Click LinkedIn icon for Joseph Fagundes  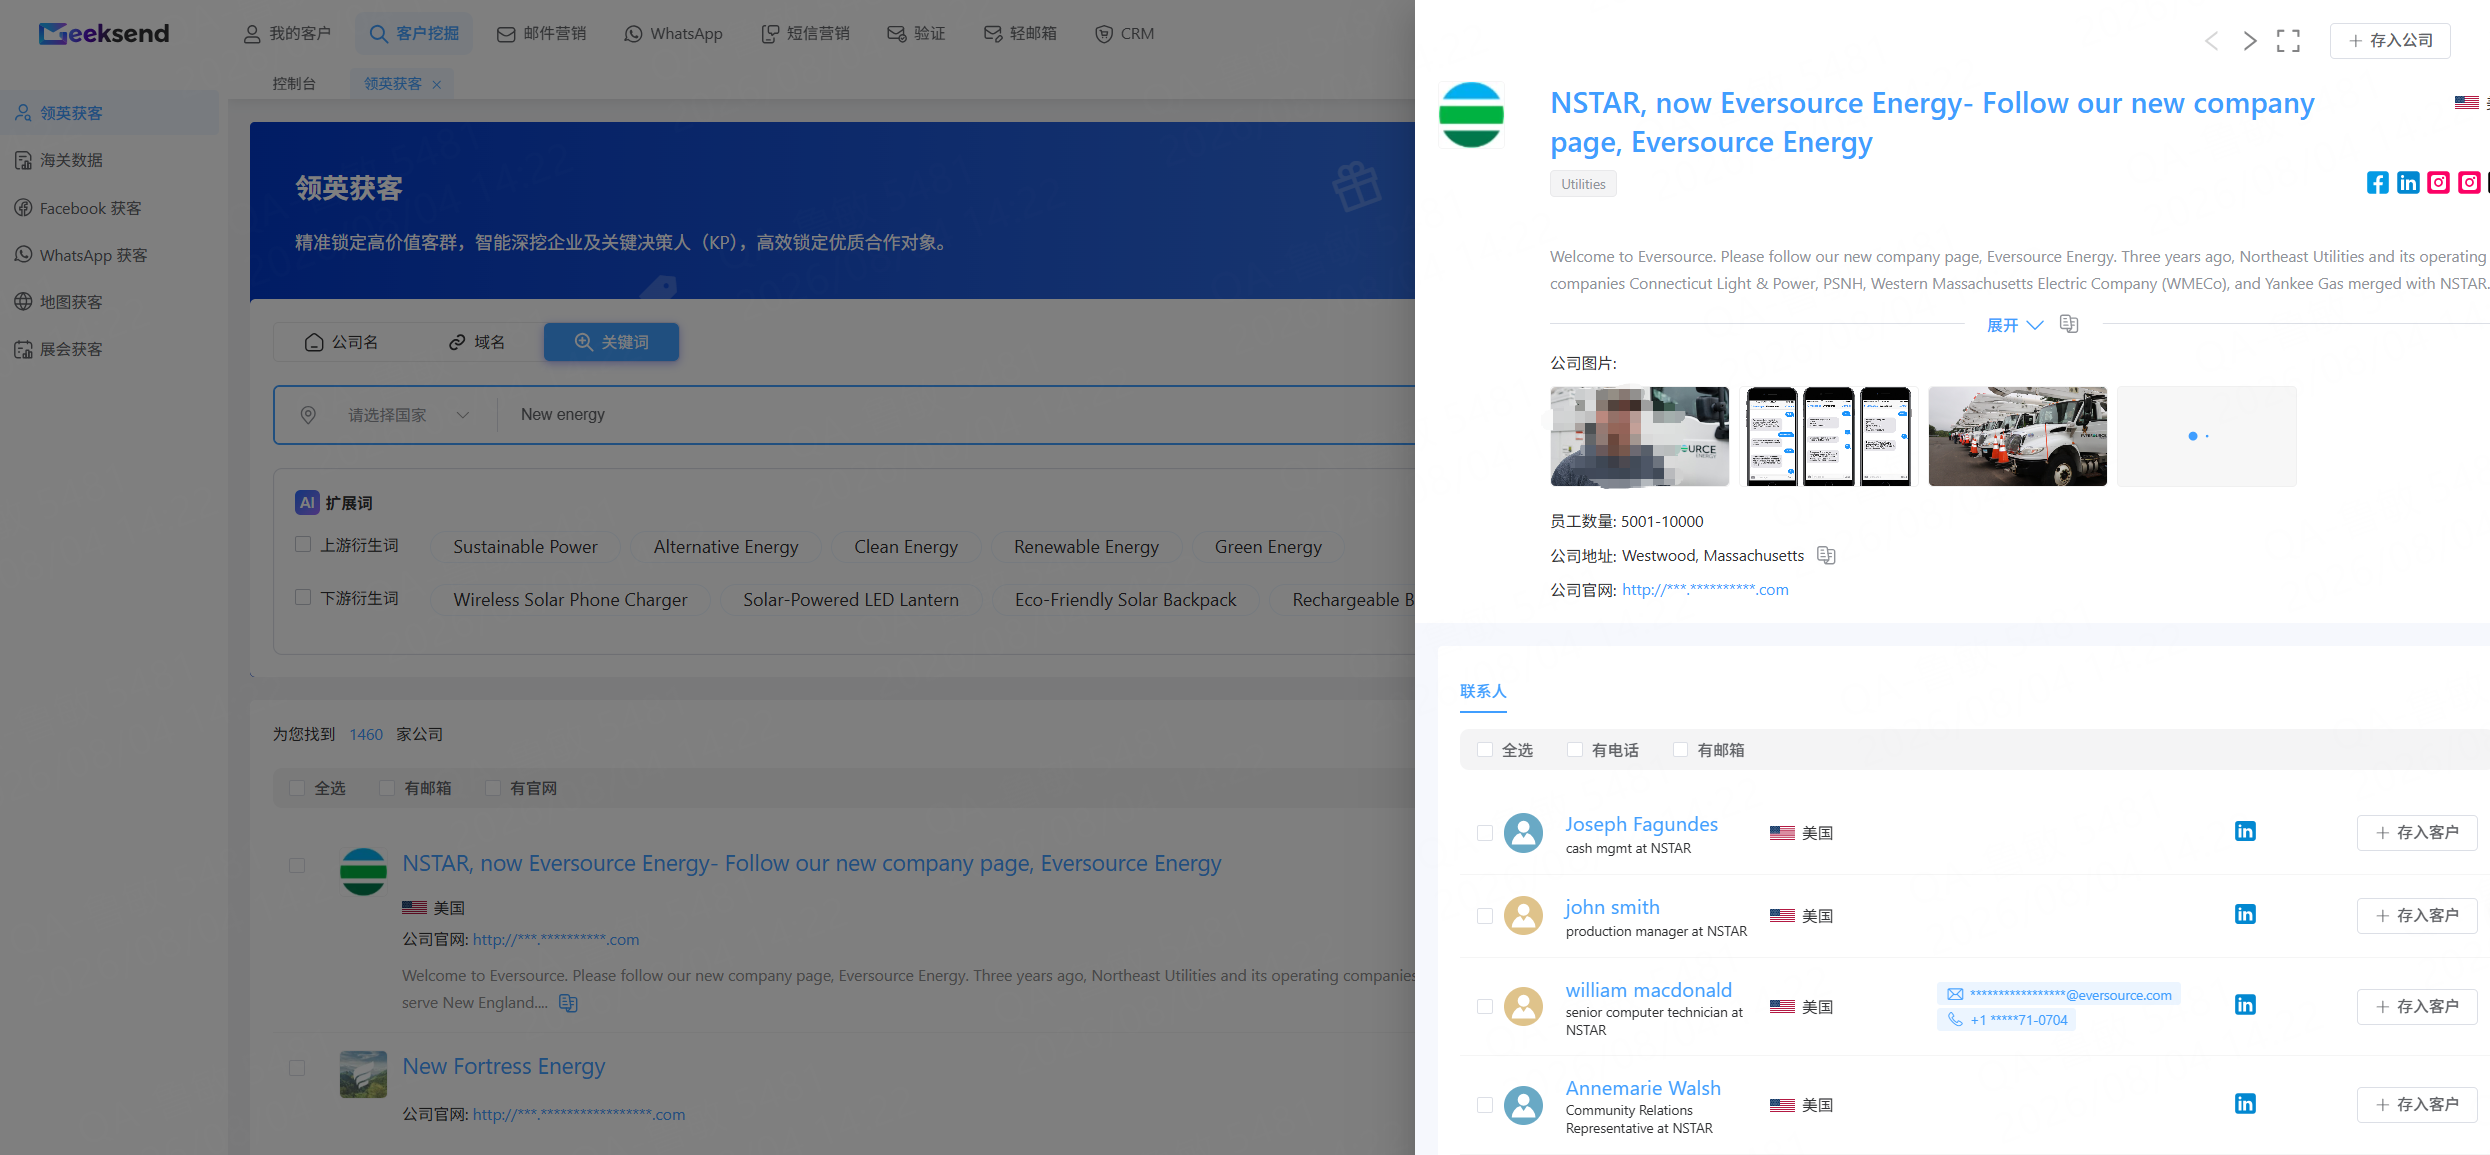click(2245, 831)
